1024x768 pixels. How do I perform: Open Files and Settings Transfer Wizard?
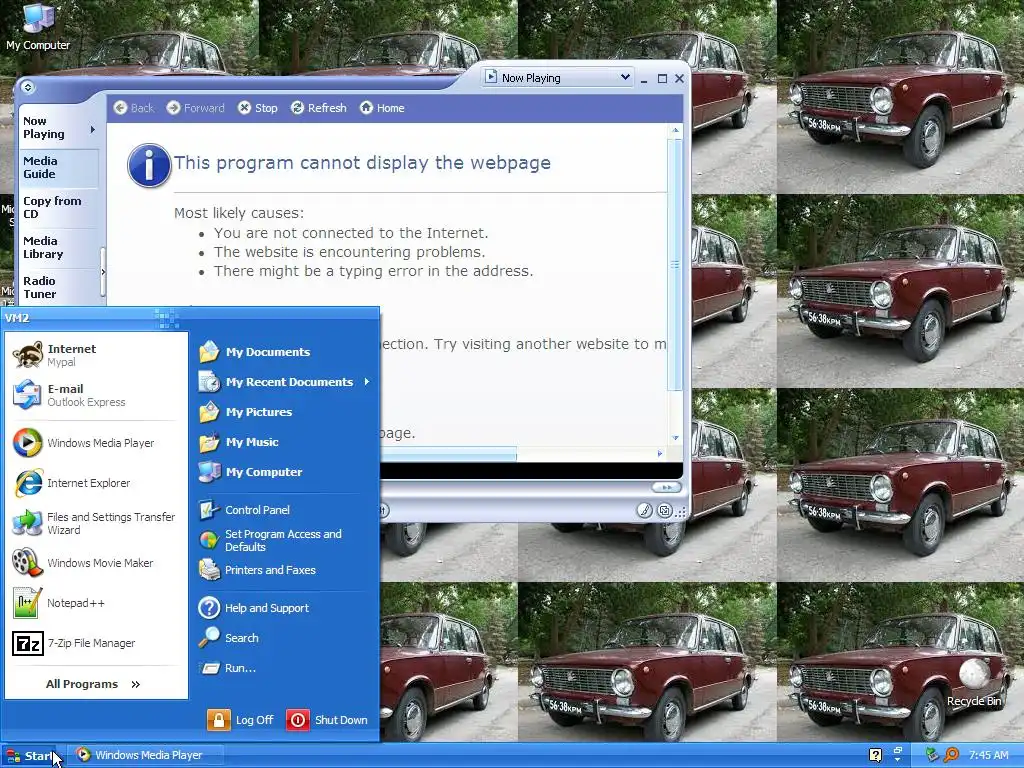pos(96,523)
